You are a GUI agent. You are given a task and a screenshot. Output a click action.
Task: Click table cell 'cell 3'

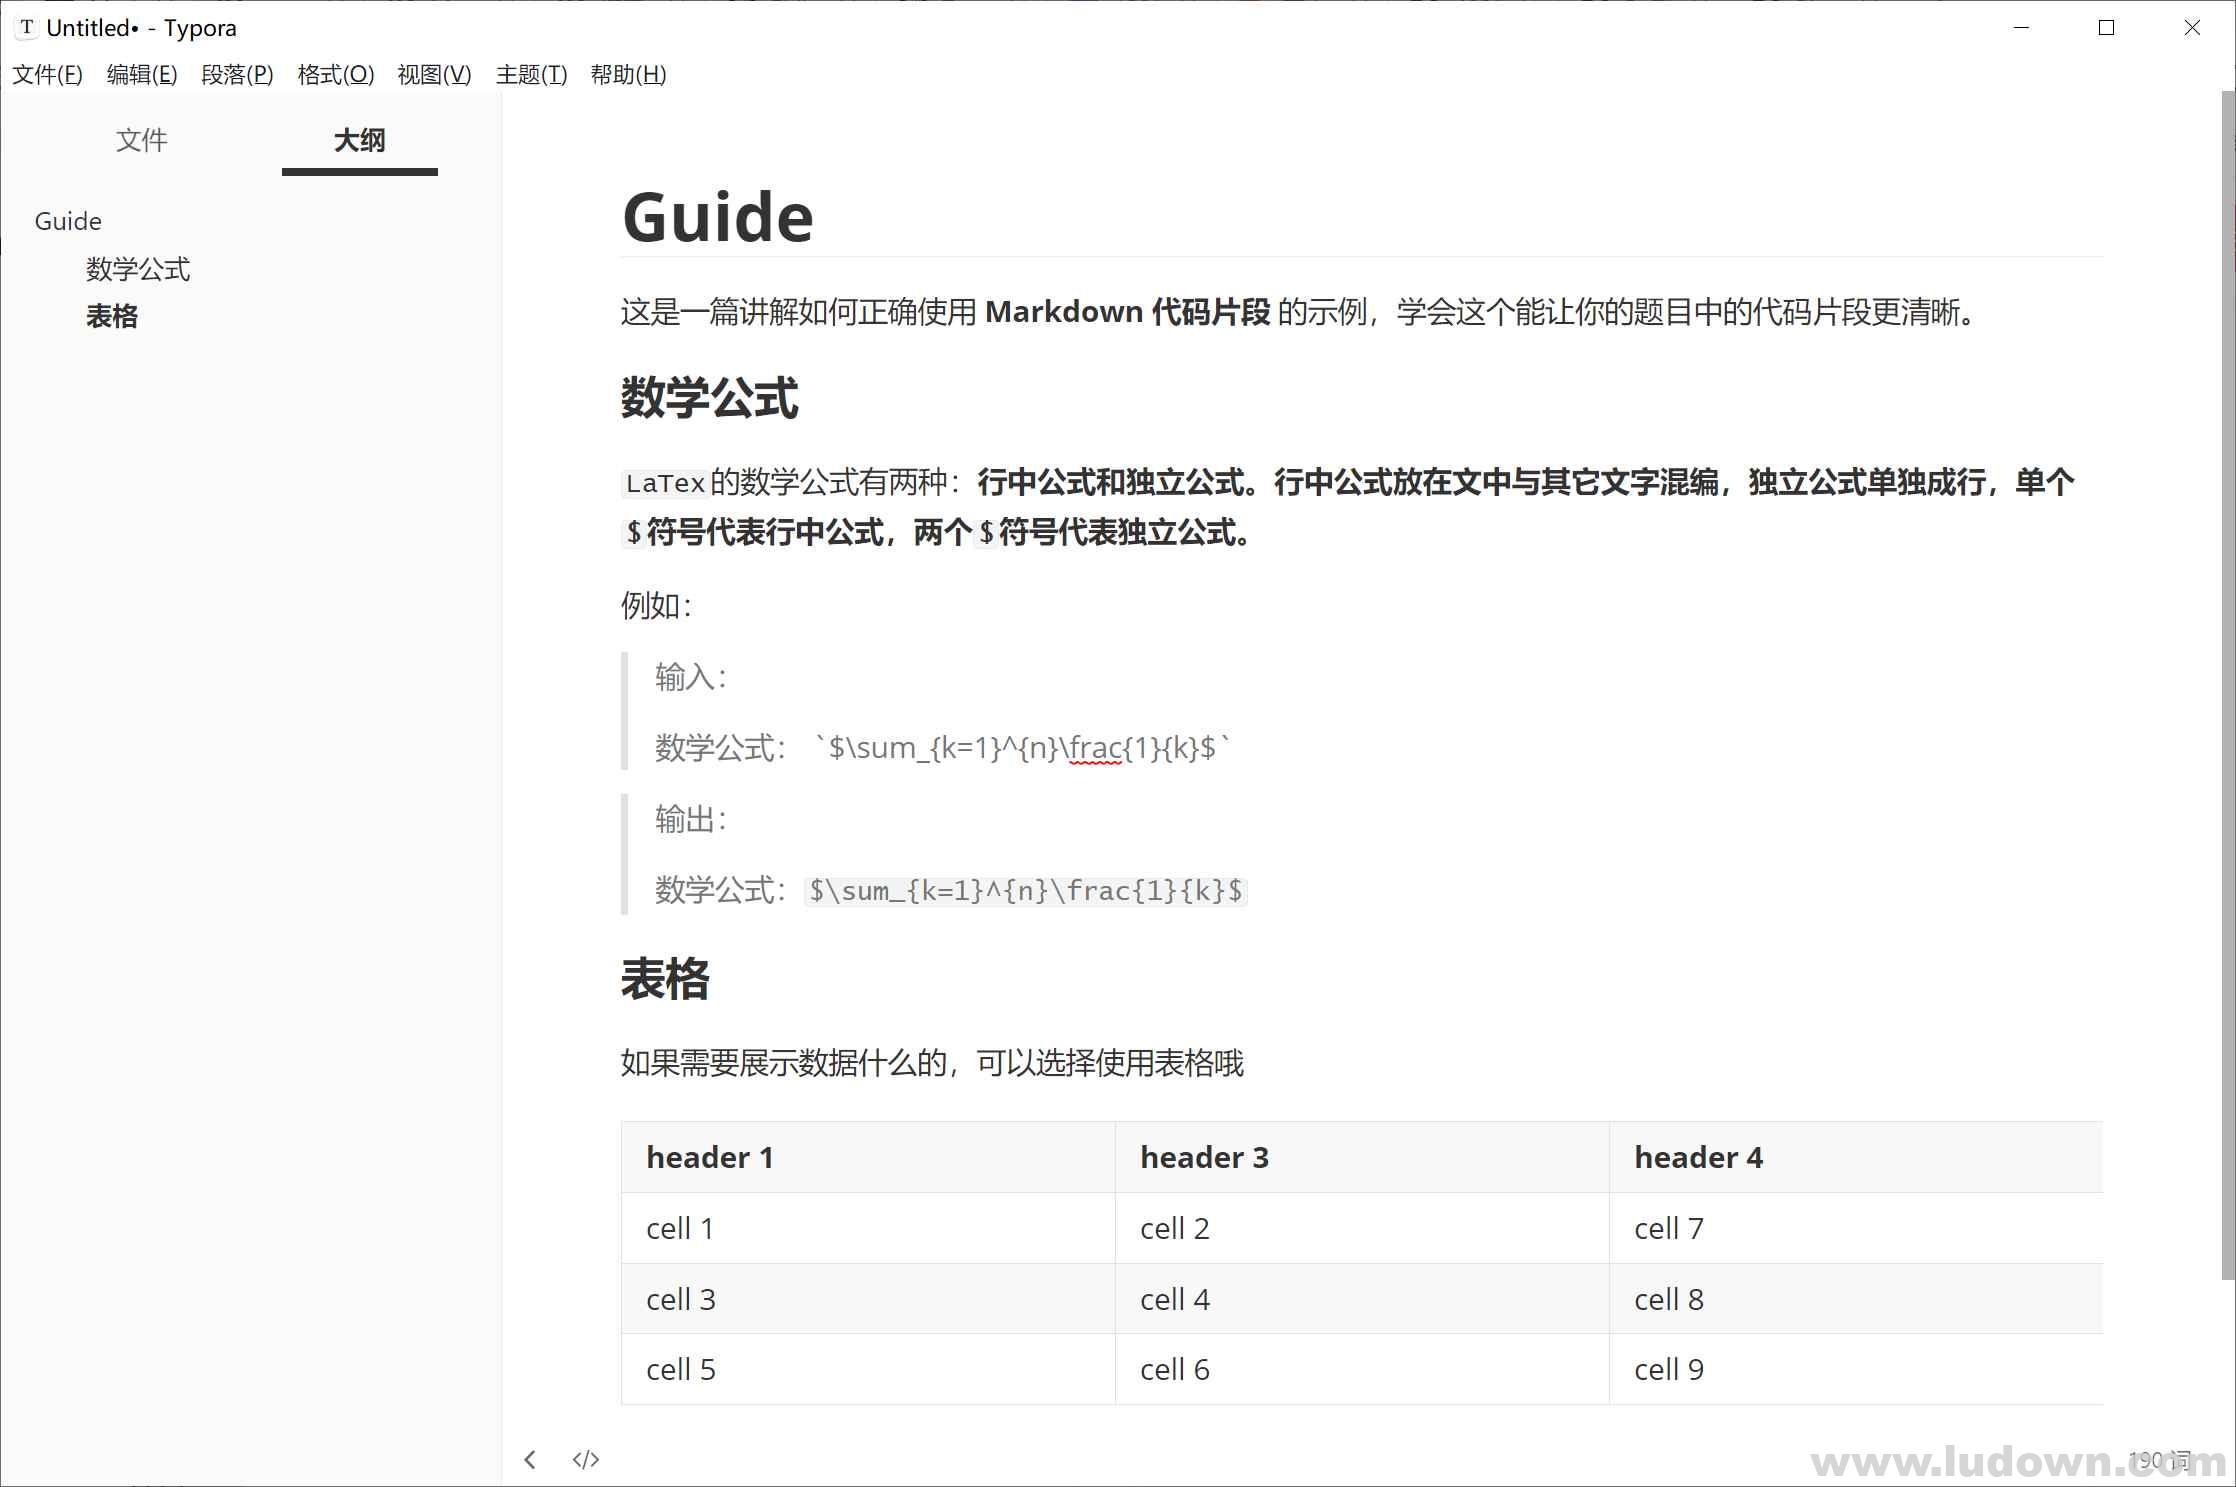[x=868, y=1299]
